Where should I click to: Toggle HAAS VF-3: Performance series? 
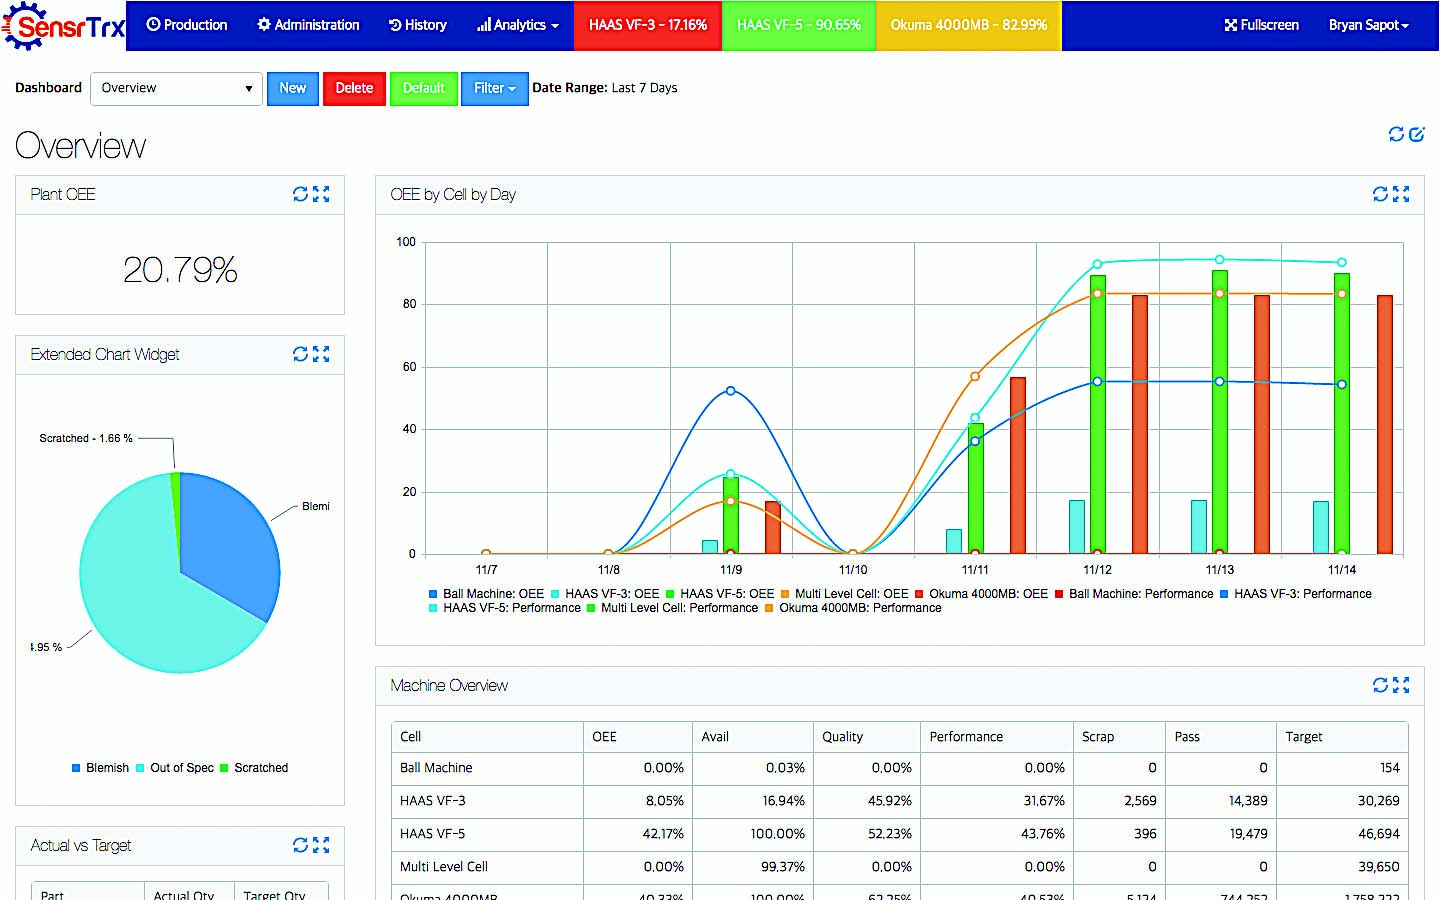coord(1295,594)
